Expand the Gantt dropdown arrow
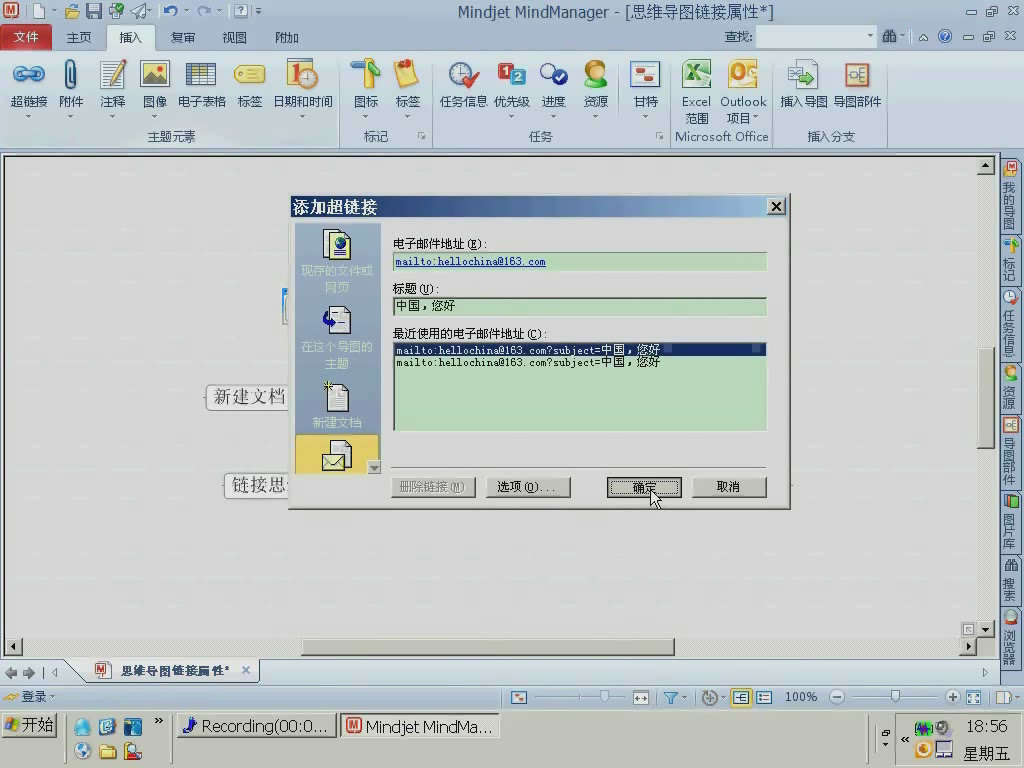Viewport: 1024px width, 768px height. (x=645, y=117)
